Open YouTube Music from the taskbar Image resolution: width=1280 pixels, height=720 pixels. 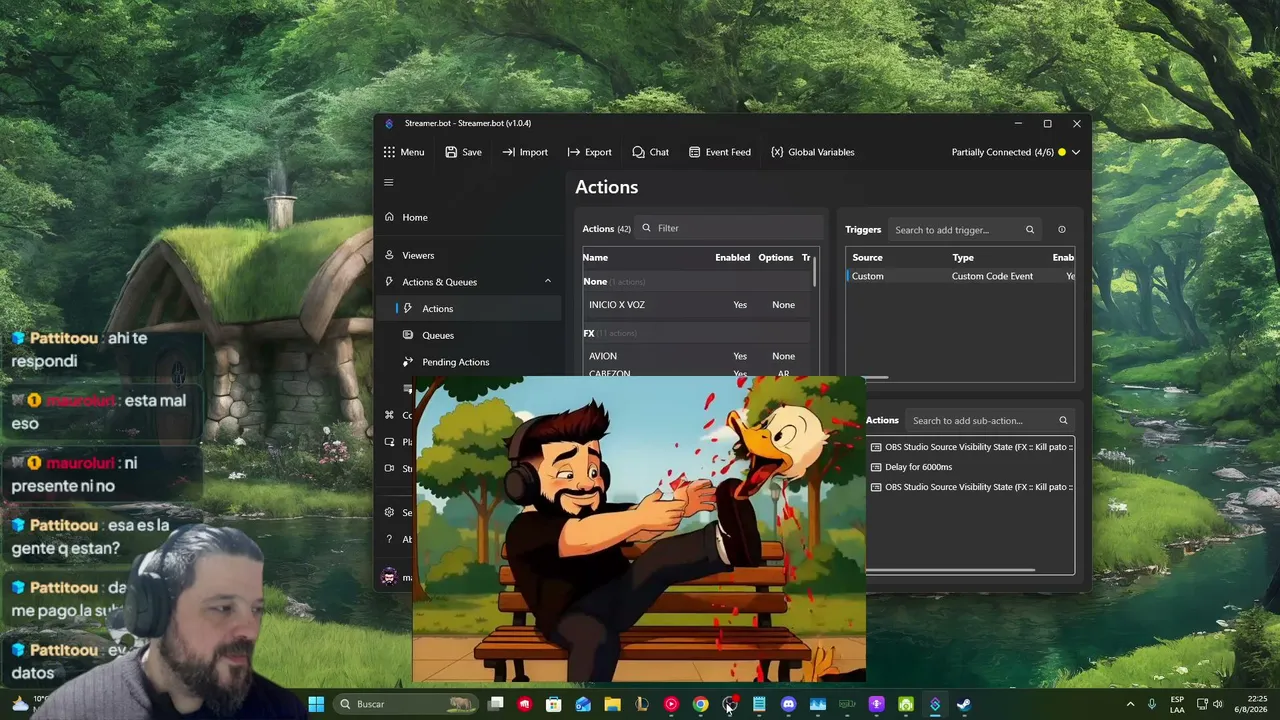(671, 704)
